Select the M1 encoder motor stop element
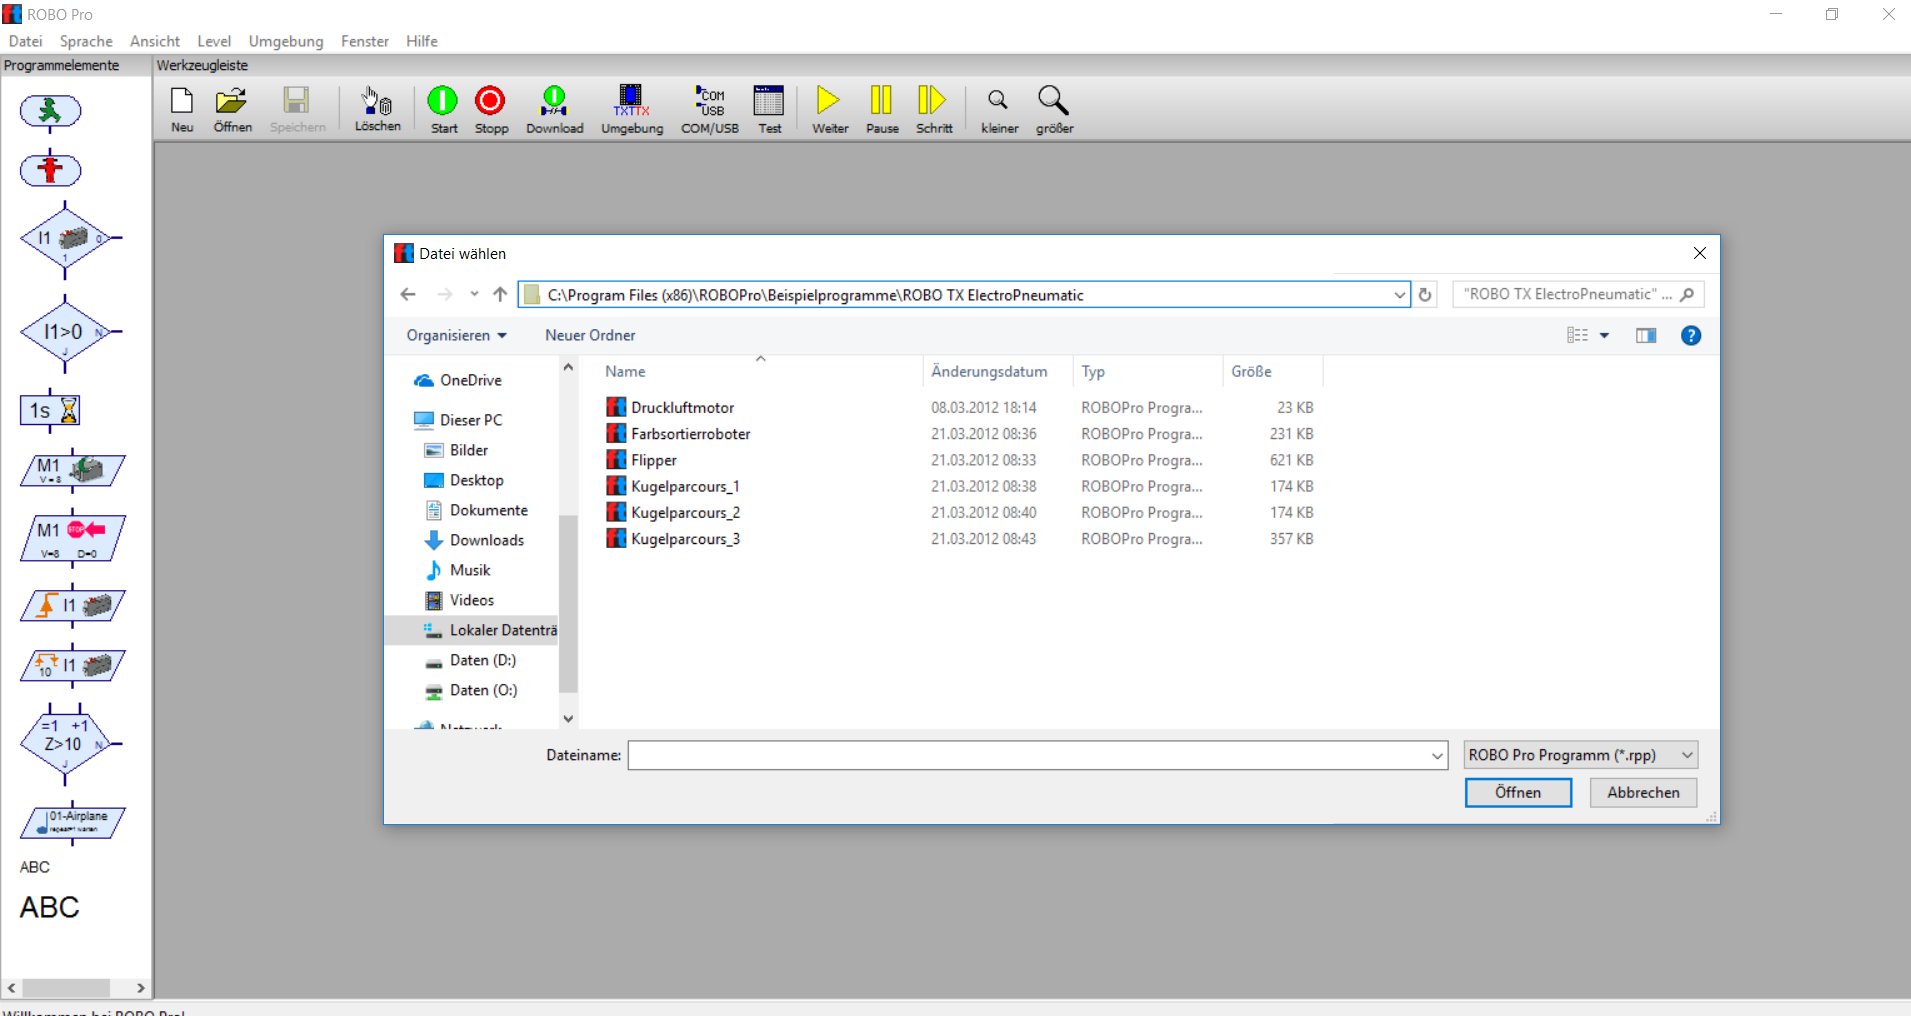This screenshot has width=1911, height=1016. (x=72, y=539)
